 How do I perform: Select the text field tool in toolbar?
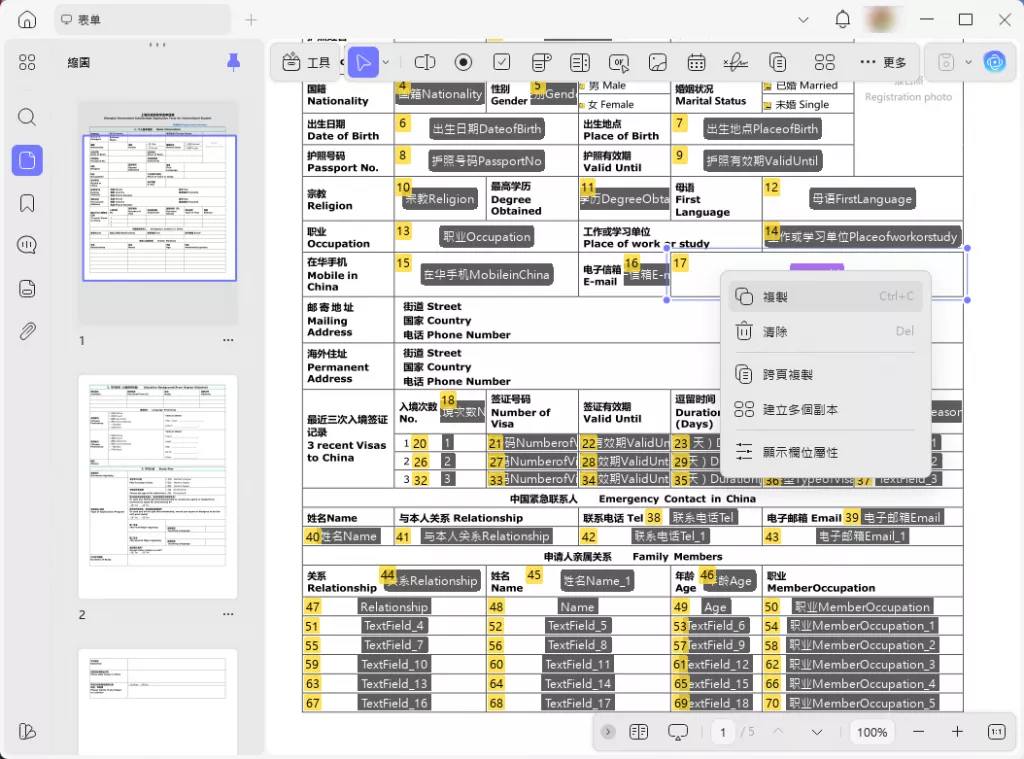coord(425,62)
